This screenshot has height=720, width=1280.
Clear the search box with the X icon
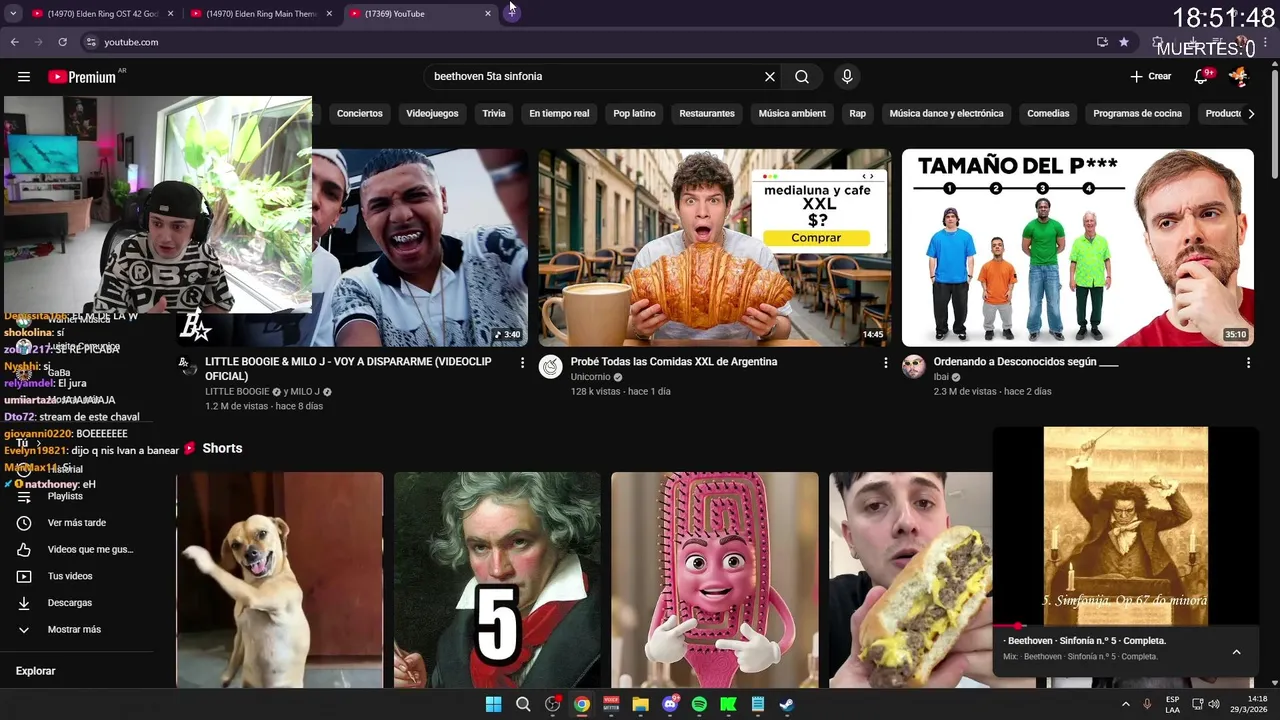(x=770, y=77)
